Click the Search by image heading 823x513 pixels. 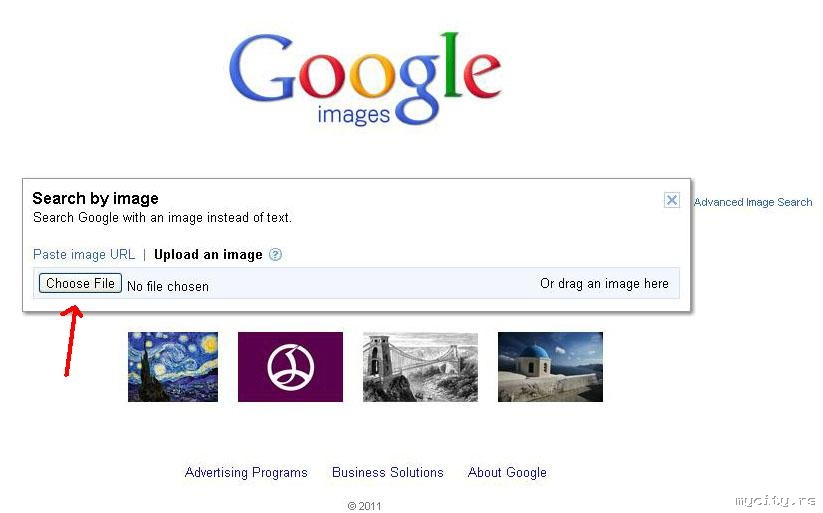coord(96,198)
